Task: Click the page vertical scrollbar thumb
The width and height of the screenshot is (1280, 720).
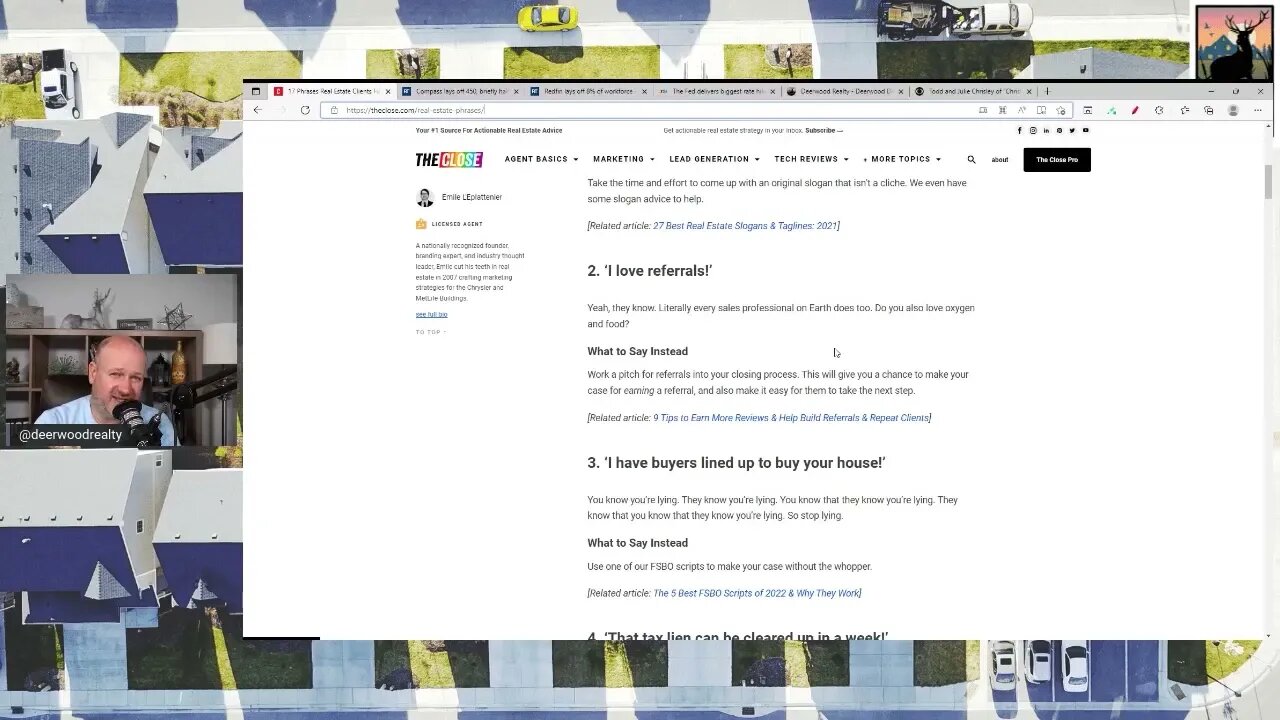Action: point(1268,182)
